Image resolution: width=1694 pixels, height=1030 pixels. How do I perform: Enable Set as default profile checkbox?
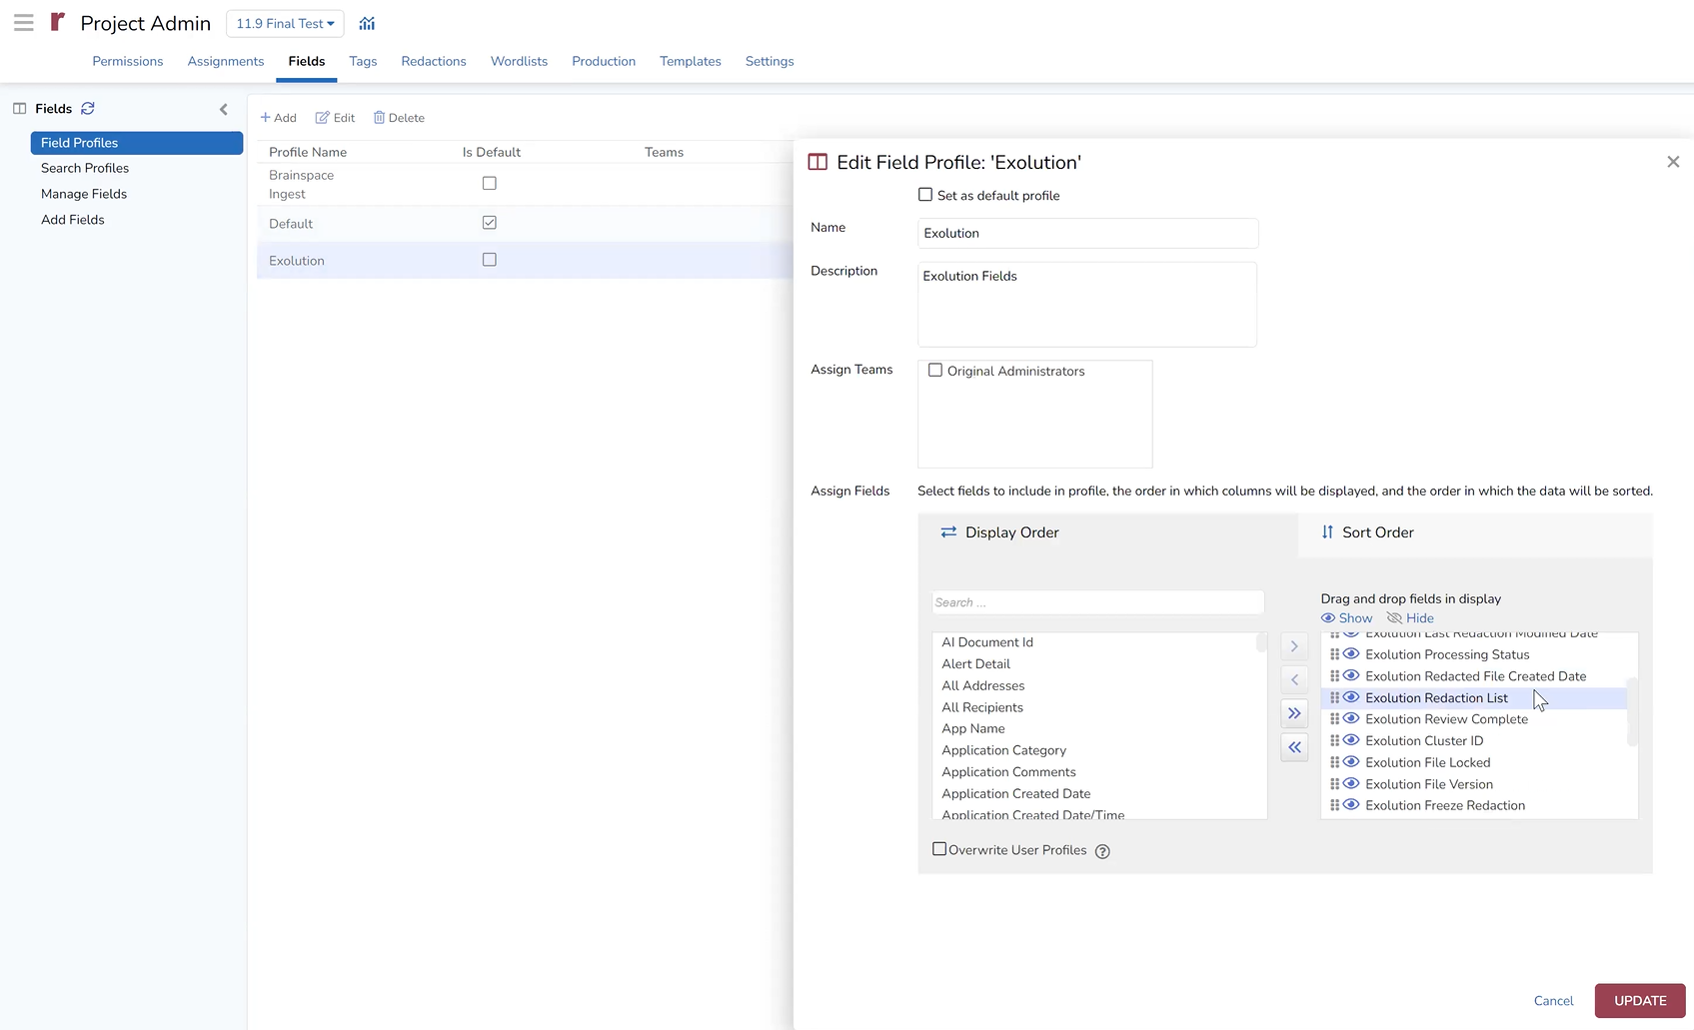925,195
